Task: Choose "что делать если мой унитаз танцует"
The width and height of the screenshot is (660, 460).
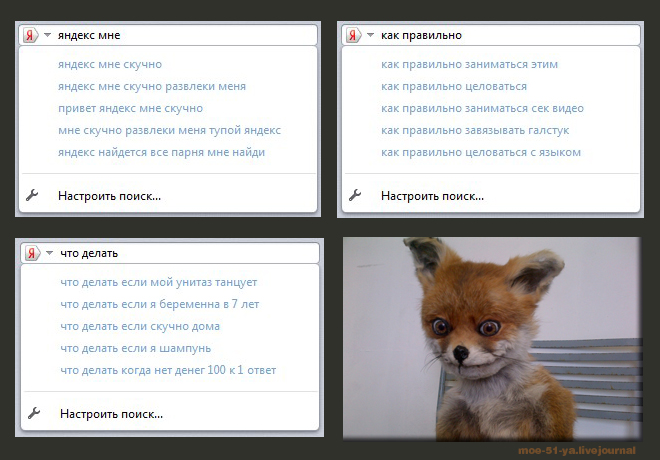Action: (158, 282)
